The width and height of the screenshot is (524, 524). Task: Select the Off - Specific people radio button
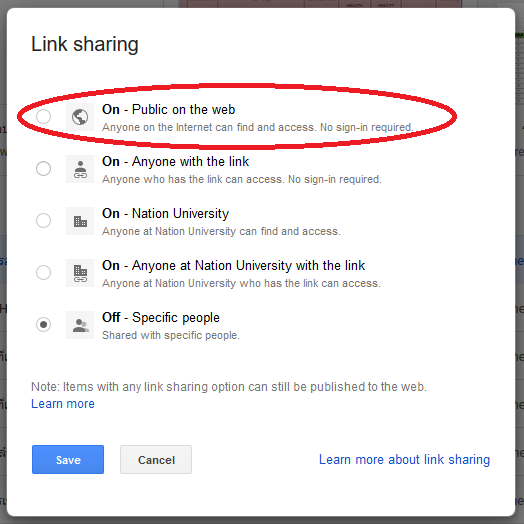coord(43,324)
